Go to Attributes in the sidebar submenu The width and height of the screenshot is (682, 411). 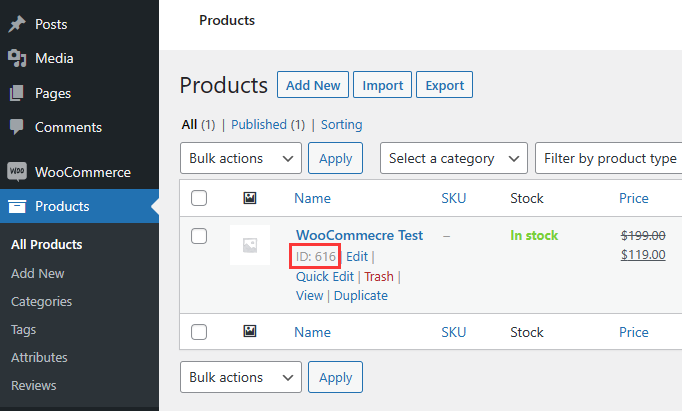point(39,357)
